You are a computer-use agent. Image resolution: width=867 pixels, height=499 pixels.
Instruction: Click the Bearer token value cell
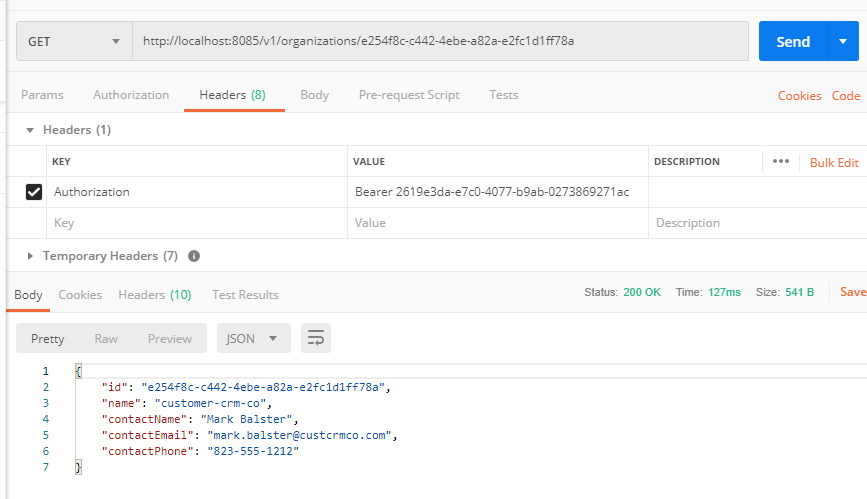click(498, 192)
